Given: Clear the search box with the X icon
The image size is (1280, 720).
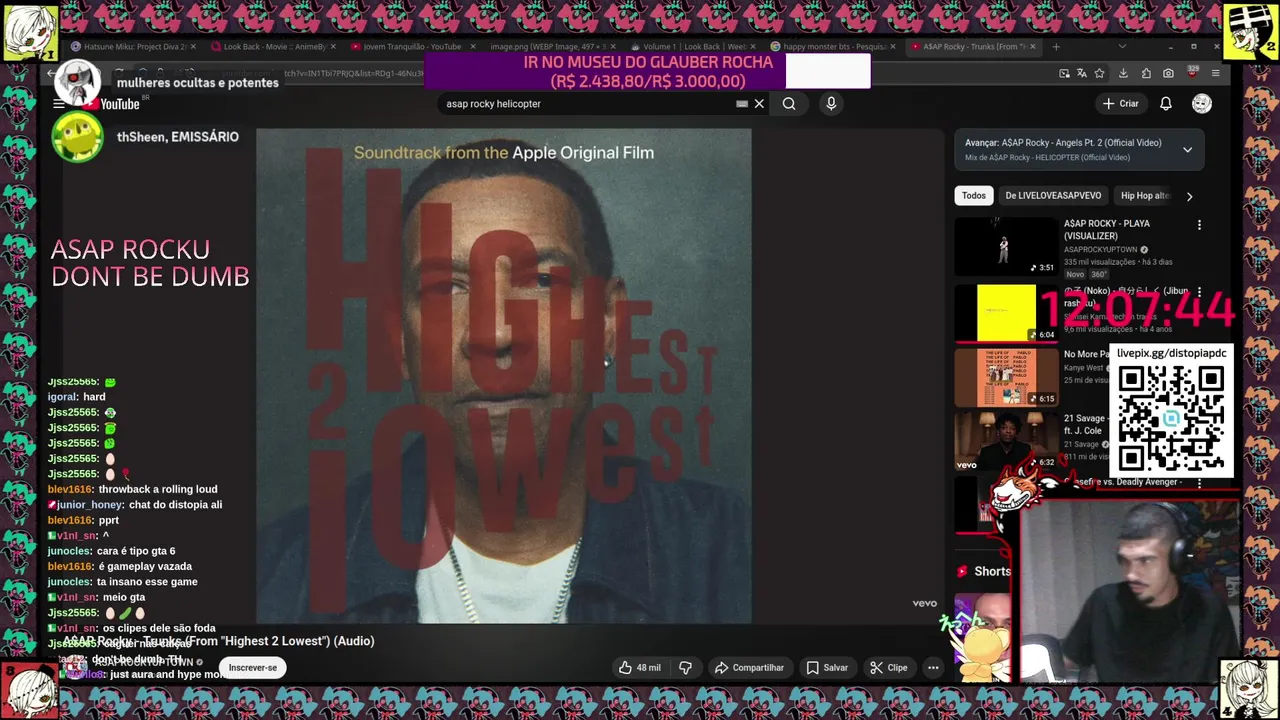Looking at the screenshot, I should 759,103.
